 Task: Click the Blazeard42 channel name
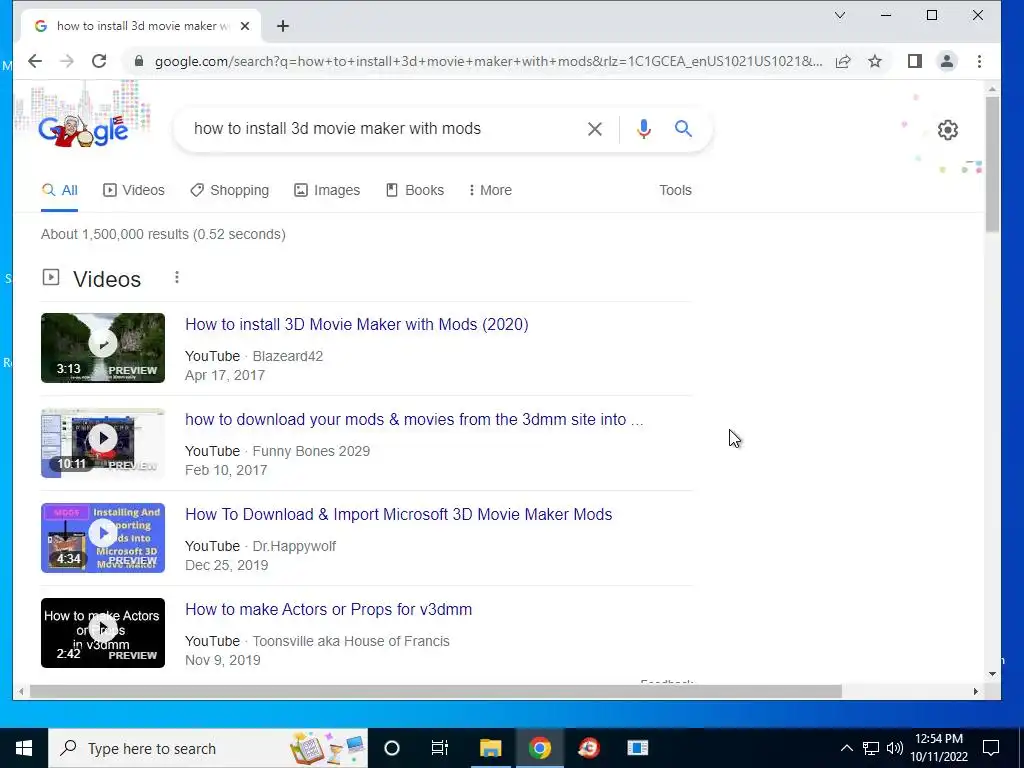287,357
